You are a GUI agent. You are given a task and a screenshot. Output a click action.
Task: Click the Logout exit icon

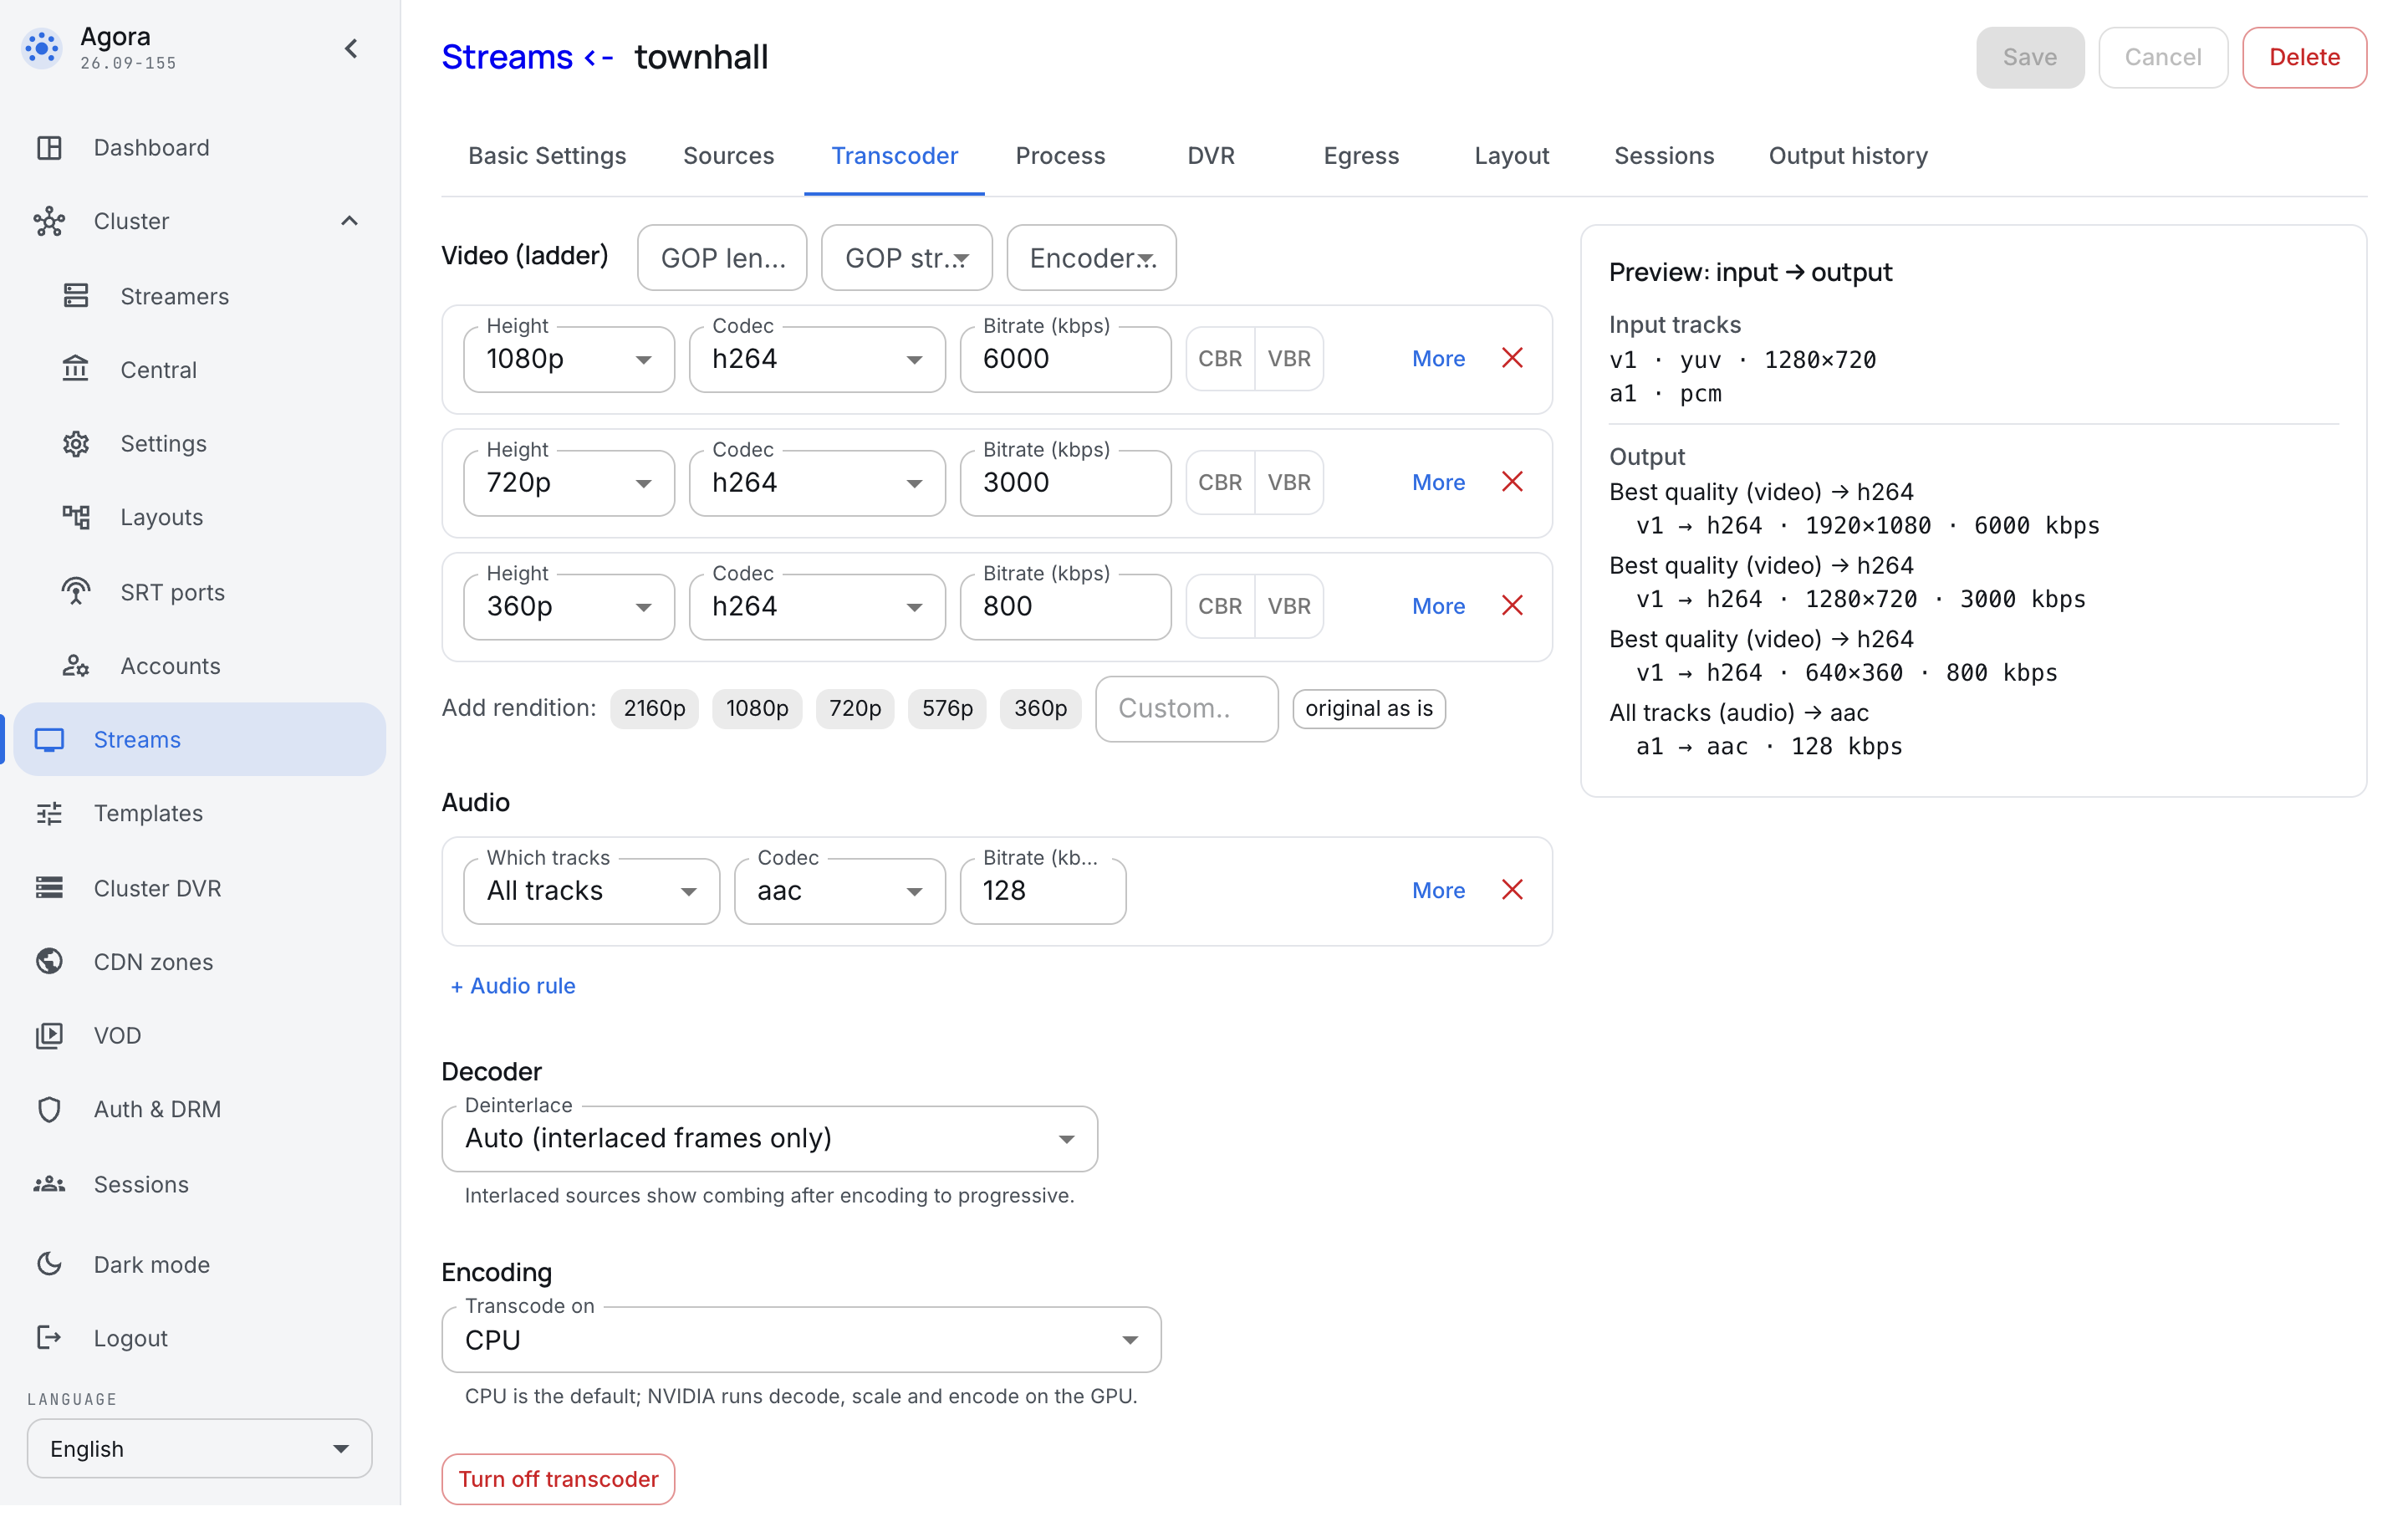click(x=49, y=1338)
